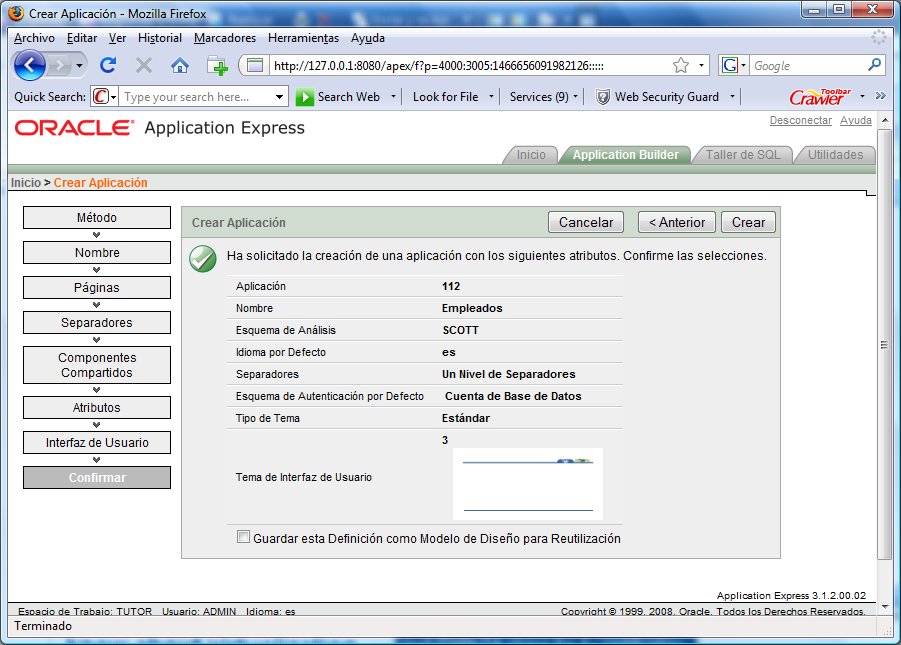Switch to the Inicio tab
Viewport: 901px width, 645px height.
pyautogui.click(x=530, y=155)
